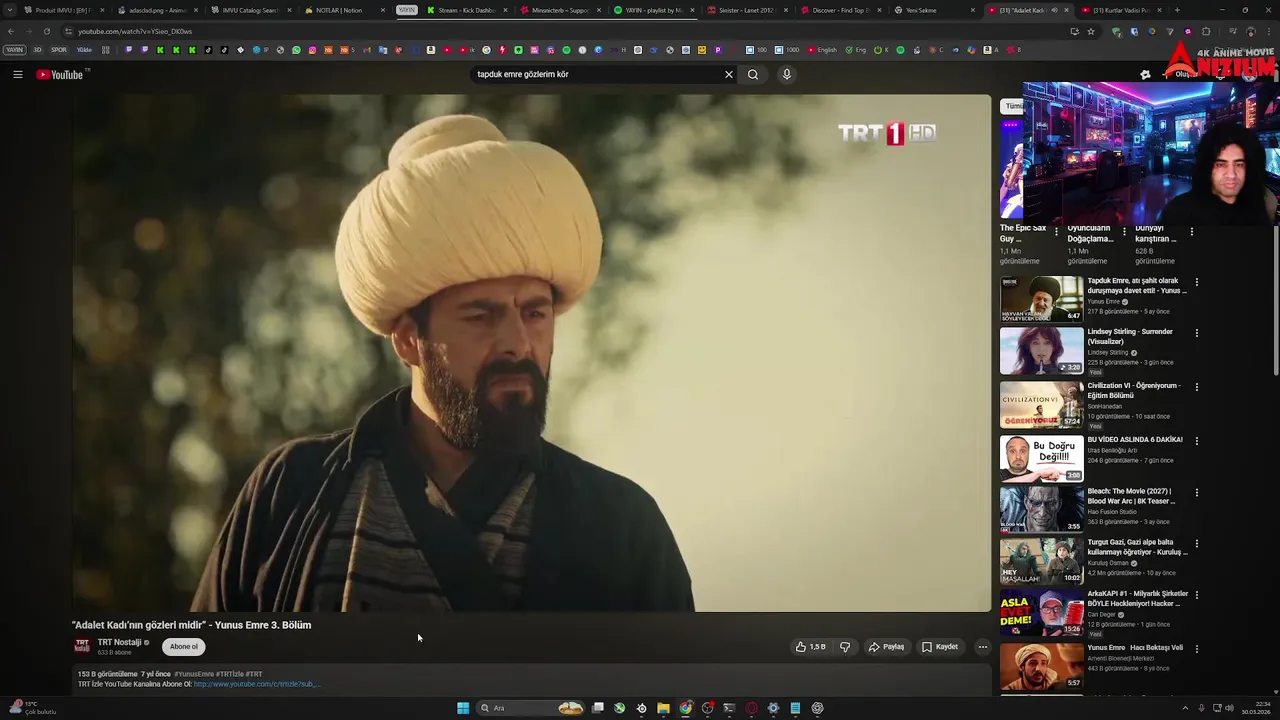Start voice search with microphone icon

(x=787, y=74)
